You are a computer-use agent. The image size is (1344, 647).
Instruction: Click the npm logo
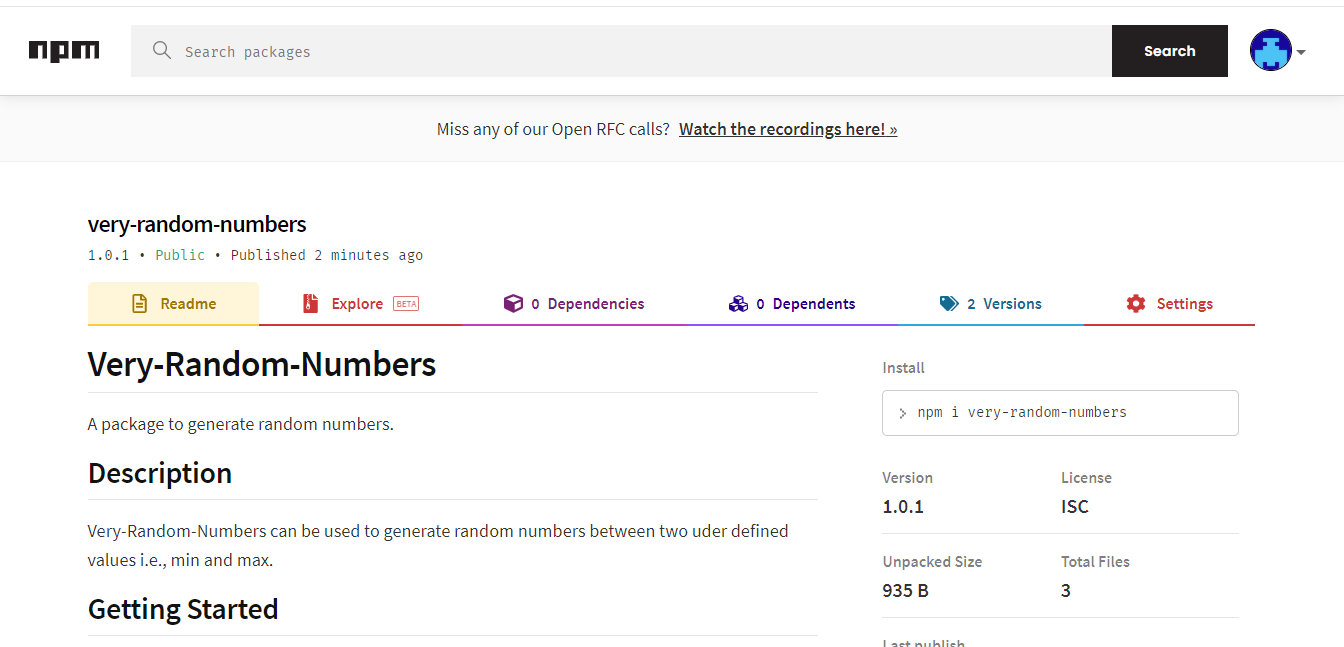(x=64, y=51)
